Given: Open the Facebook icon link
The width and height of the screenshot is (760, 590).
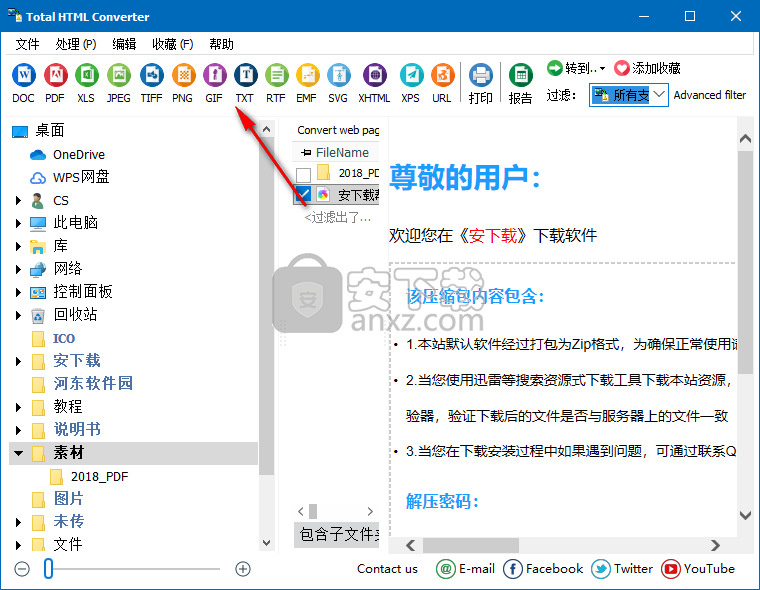Looking at the screenshot, I should 513,569.
